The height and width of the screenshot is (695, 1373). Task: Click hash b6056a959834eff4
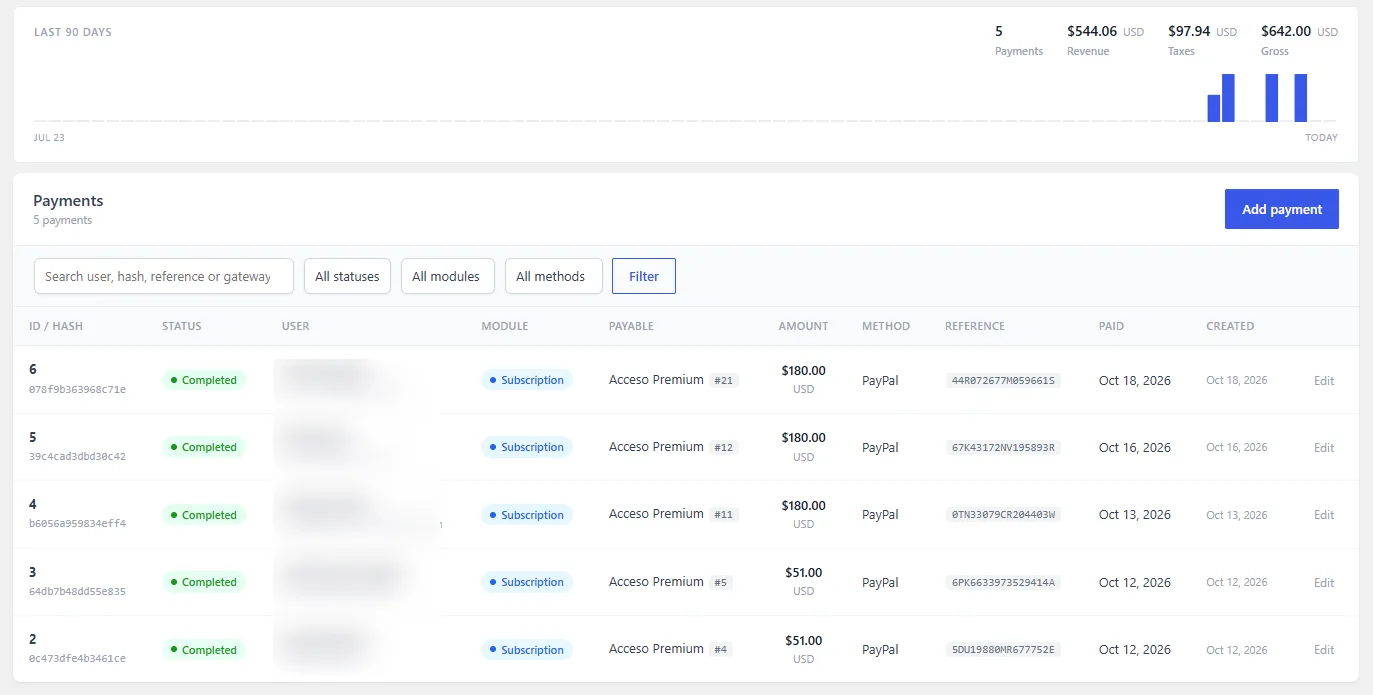click(77, 523)
